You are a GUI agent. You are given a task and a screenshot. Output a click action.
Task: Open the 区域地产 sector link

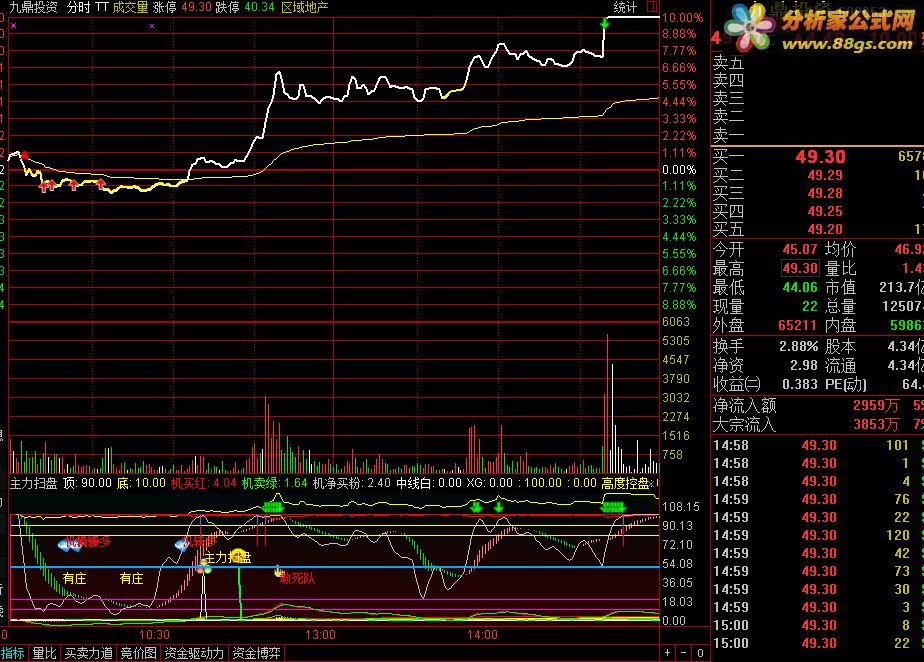pyautogui.click(x=305, y=7)
